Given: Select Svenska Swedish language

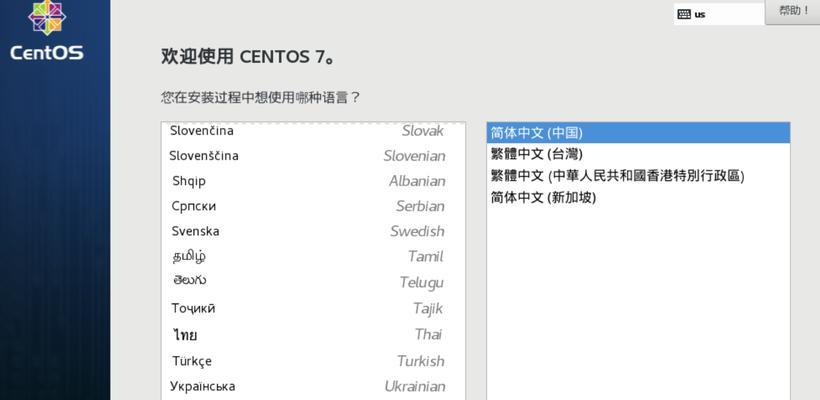Looking at the screenshot, I should point(313,231).
